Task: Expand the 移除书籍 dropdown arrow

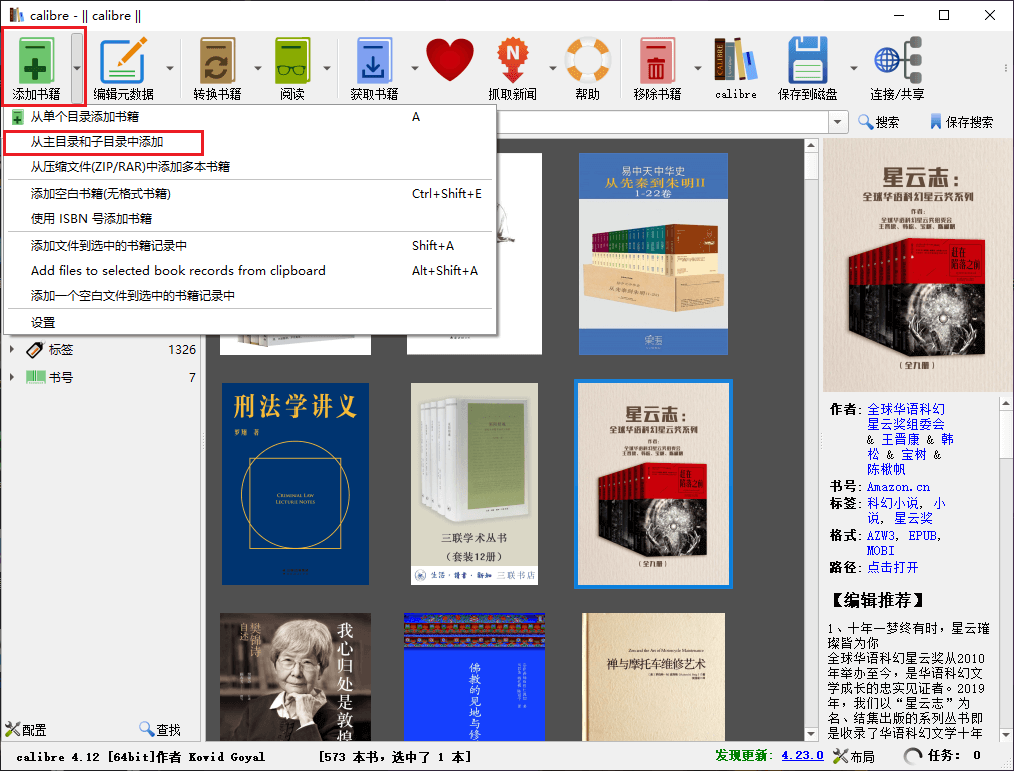Action: 697,67
